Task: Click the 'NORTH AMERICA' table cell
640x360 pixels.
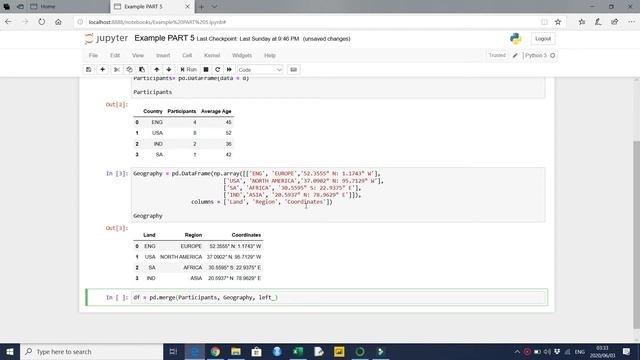Action: [x=181, y=257]
